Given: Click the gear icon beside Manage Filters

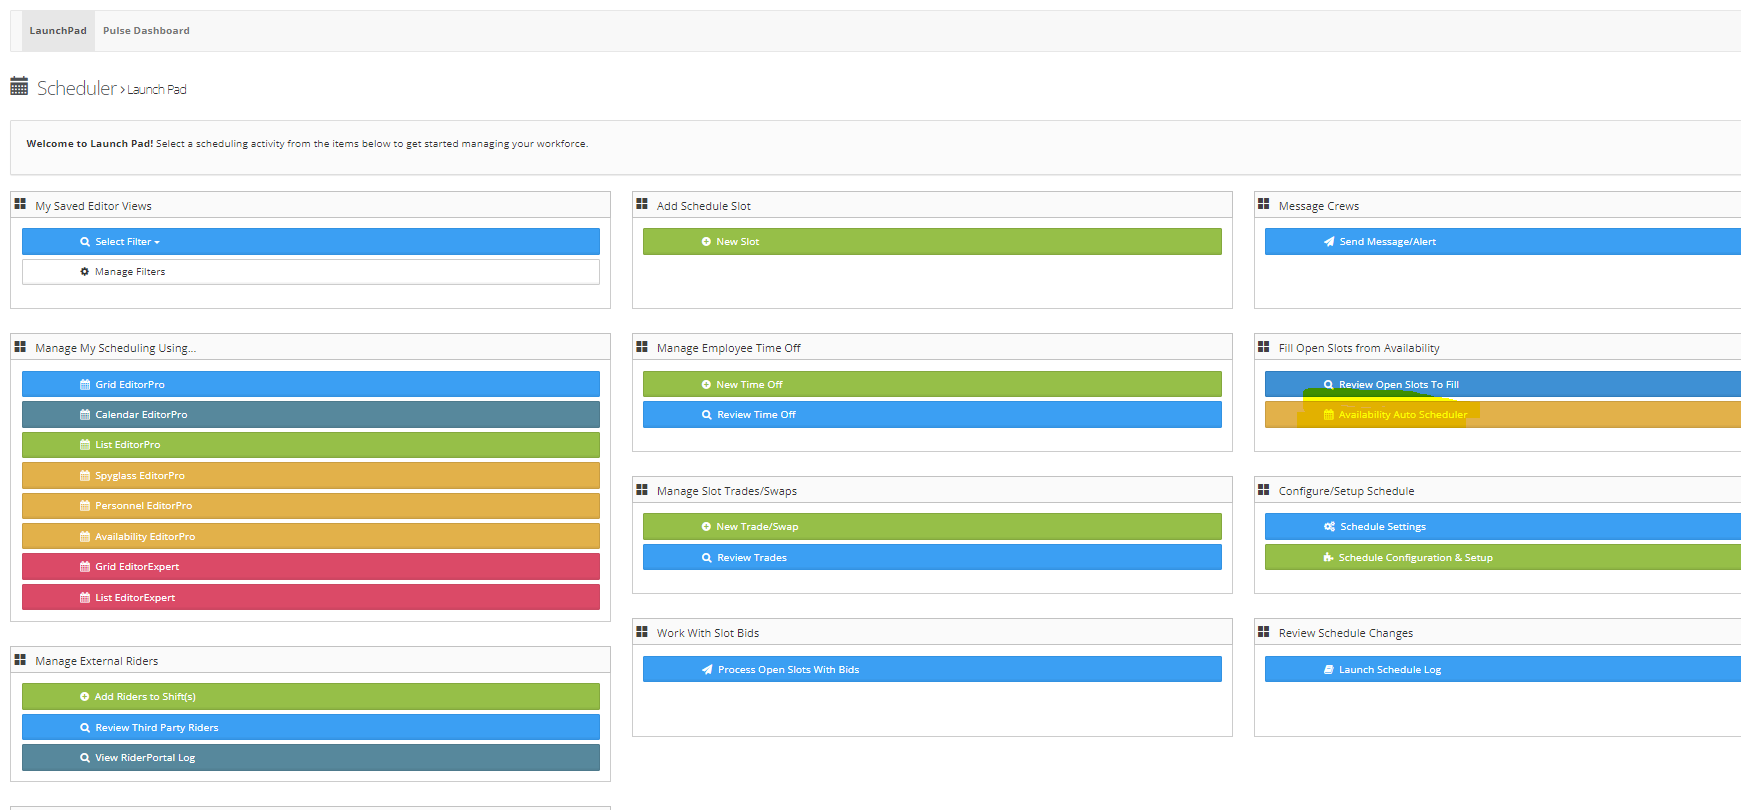Looking at the screenshot, I should click(x=85, y=272).
